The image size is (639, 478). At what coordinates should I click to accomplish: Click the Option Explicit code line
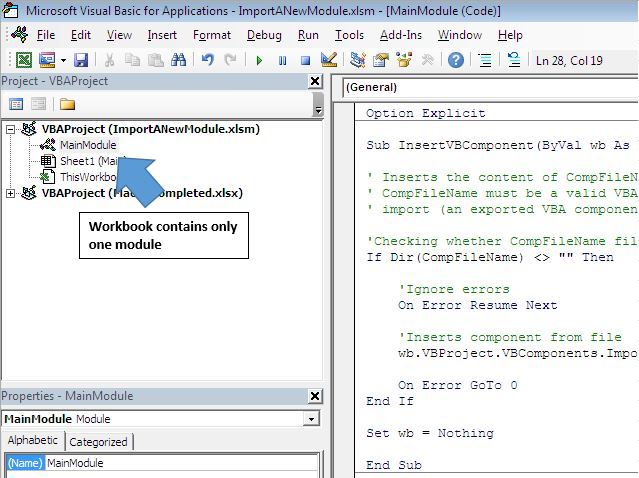pyautogui.click(x=425, y=113)
